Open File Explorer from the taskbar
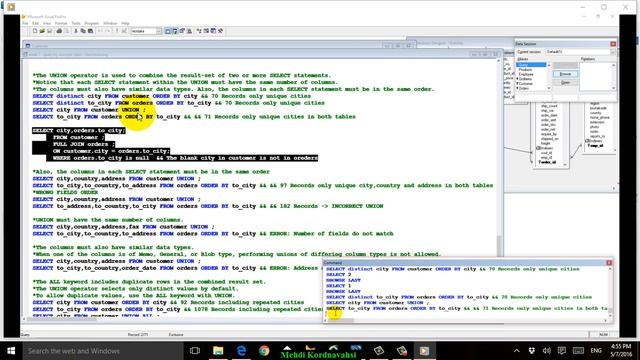640x360 pixels. (218, 351)
